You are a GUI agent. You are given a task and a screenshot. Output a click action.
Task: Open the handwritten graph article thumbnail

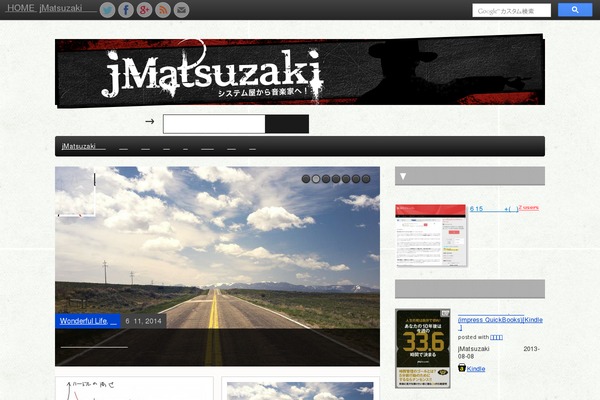134,389
